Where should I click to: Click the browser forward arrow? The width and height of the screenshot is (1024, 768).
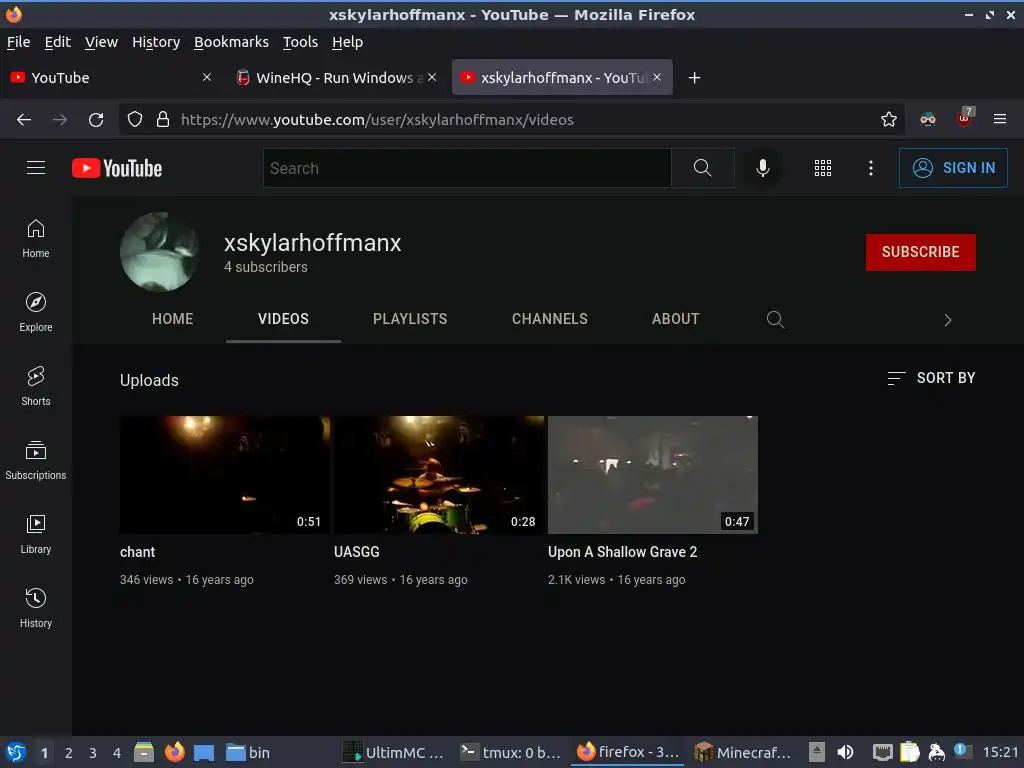[x=59, y=120]
